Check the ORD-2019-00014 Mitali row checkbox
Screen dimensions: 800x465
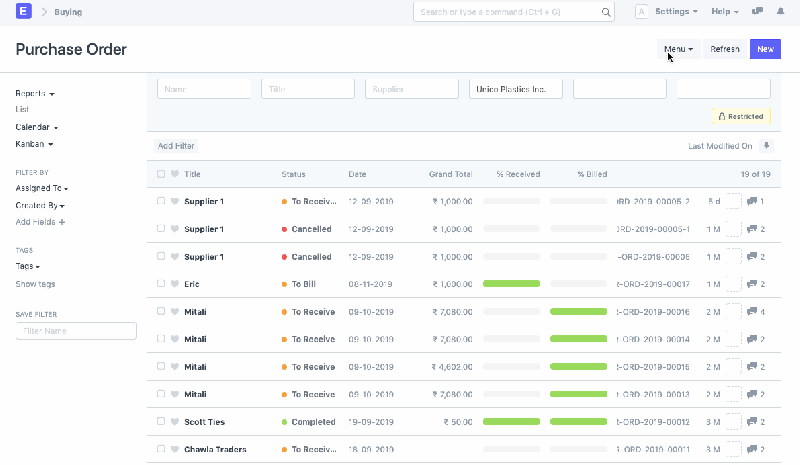pos(161,339)
